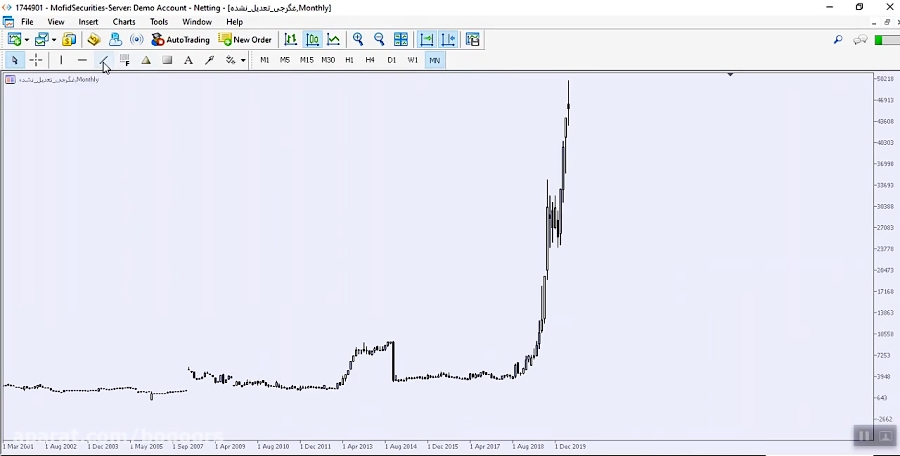
Task: Open the Insert menu
Action: pyautogui.click(x=88, y=22)
